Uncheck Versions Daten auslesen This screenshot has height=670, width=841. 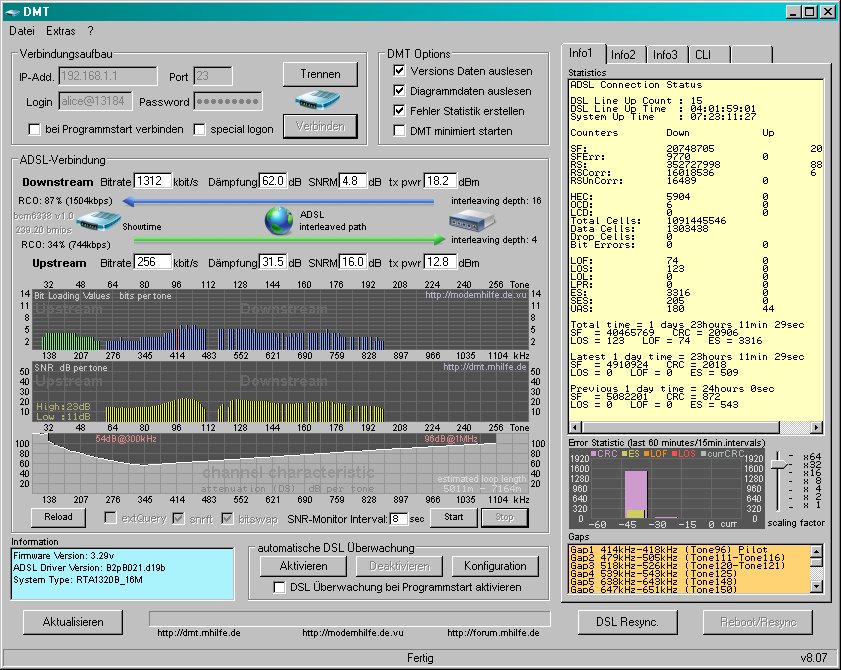pyautogui.click(x=400, y=71)
